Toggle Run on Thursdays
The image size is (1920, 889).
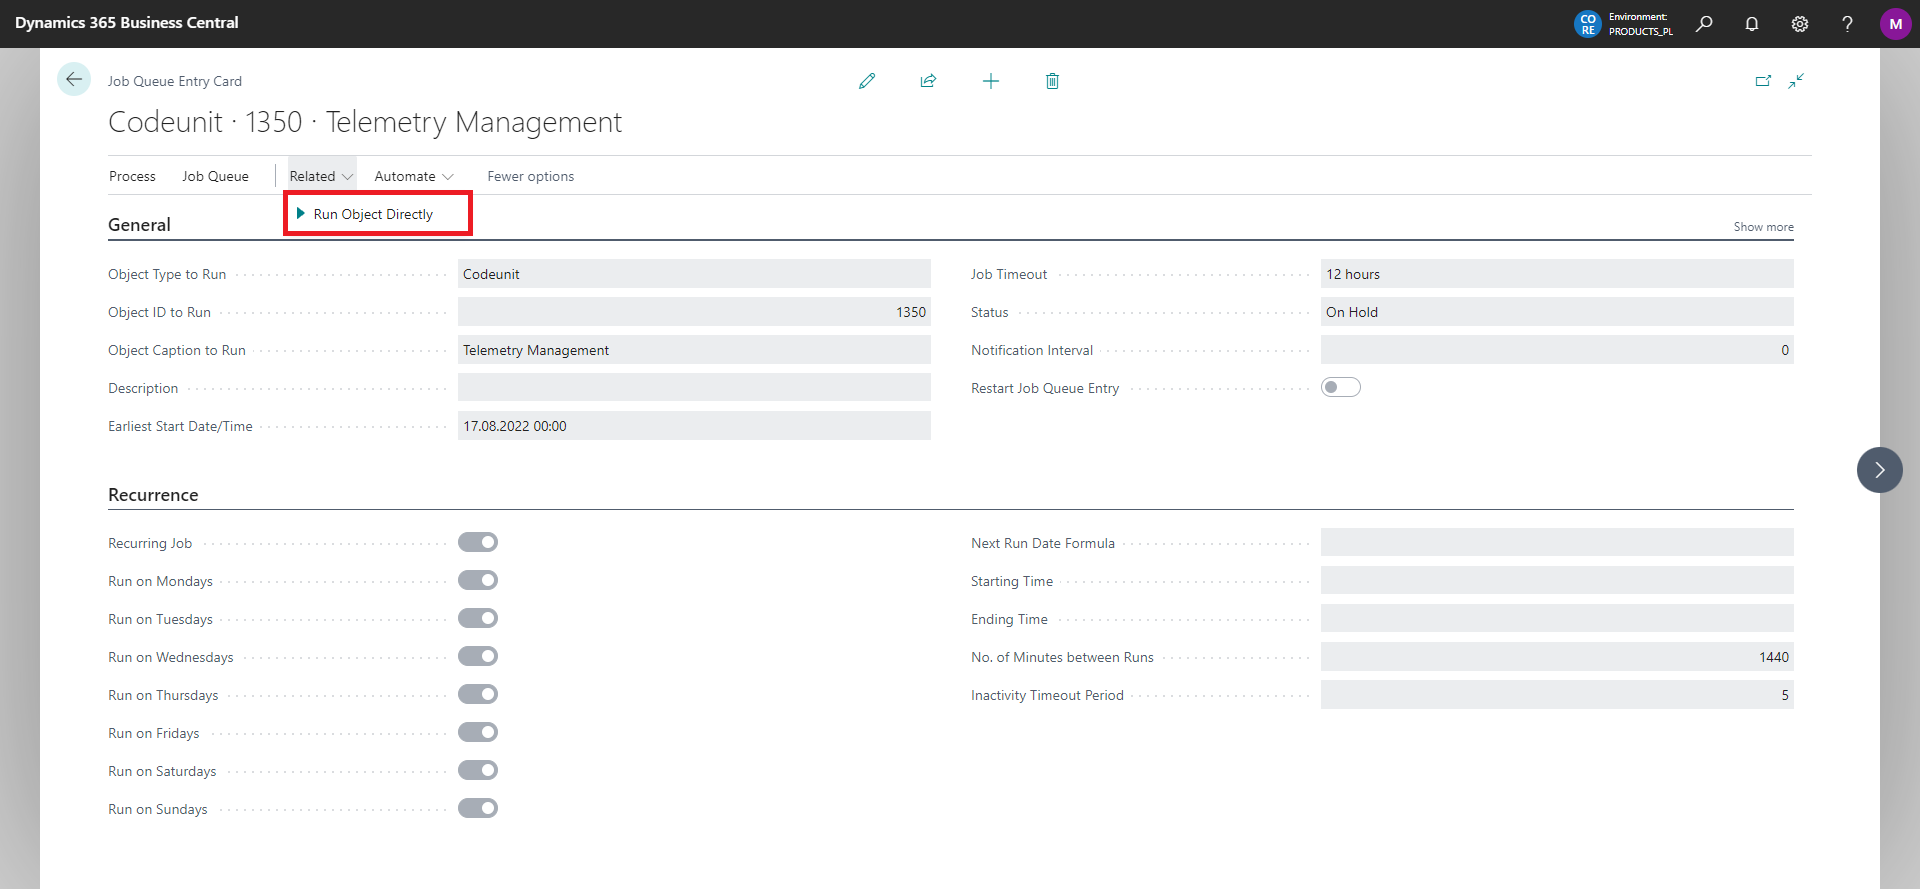click(478, 694)
